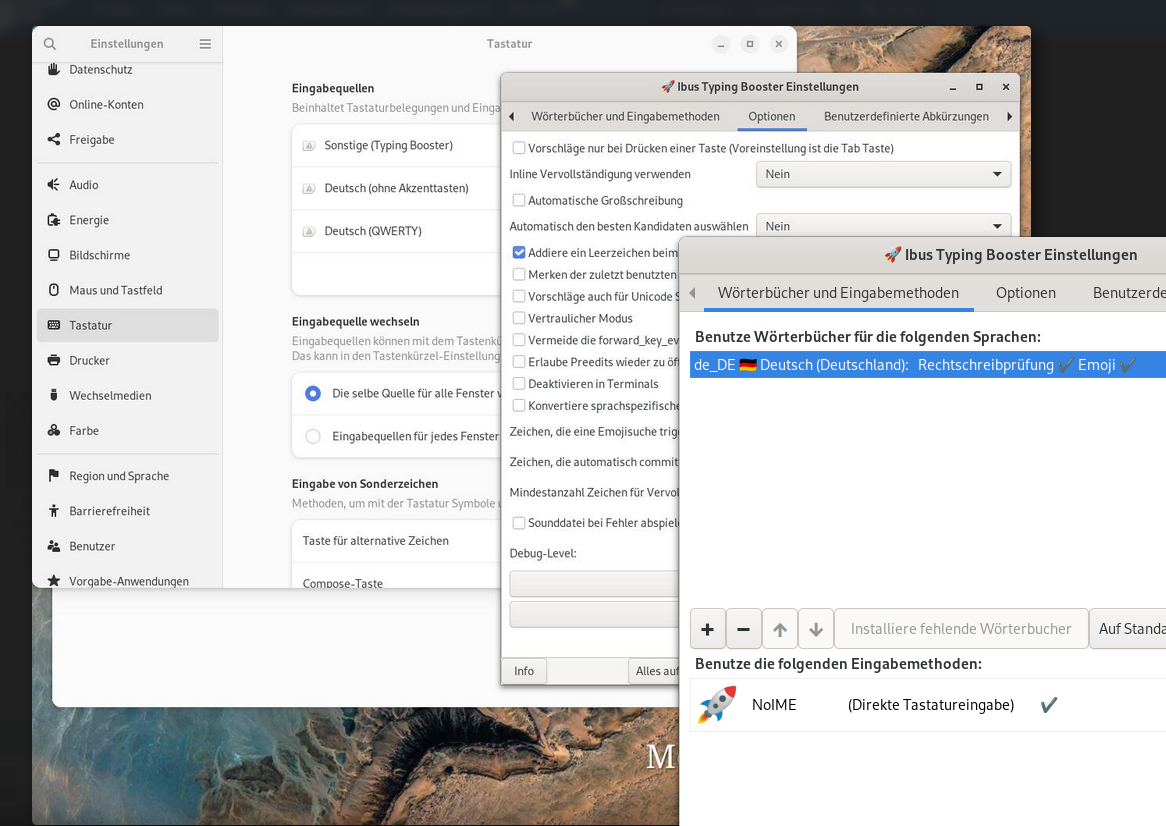1166x826 pixels.
Task: Enable Vorschläge nur bei Drücken einer Taste
Action: click(519, 148)
